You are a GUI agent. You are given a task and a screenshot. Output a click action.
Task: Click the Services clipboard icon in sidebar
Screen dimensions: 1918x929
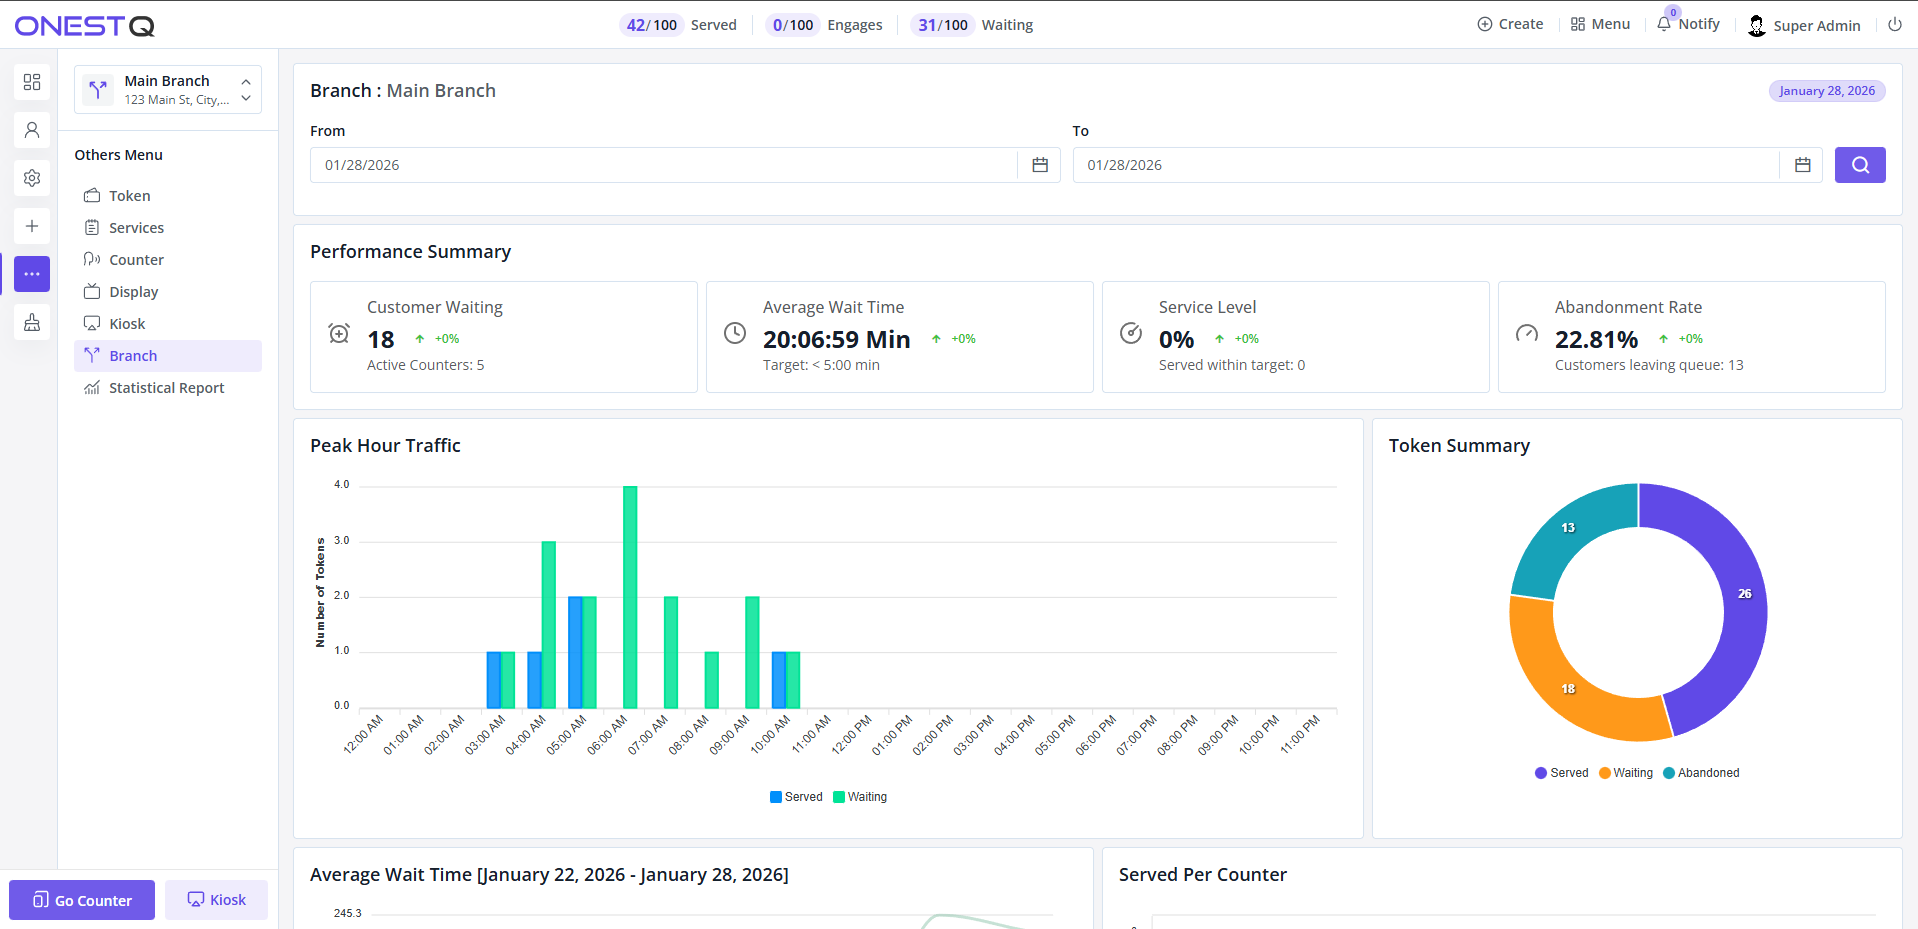tap(92, 227)
